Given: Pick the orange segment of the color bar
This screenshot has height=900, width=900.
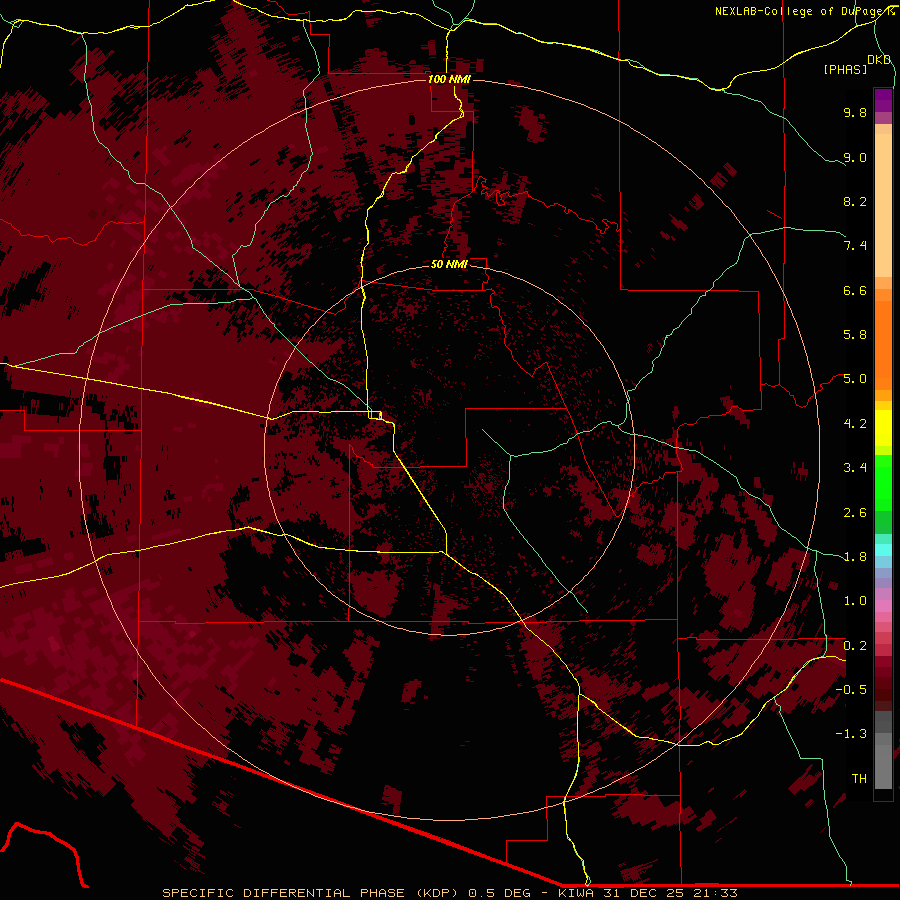Looking at the screenshot, I should pos(883,344).
